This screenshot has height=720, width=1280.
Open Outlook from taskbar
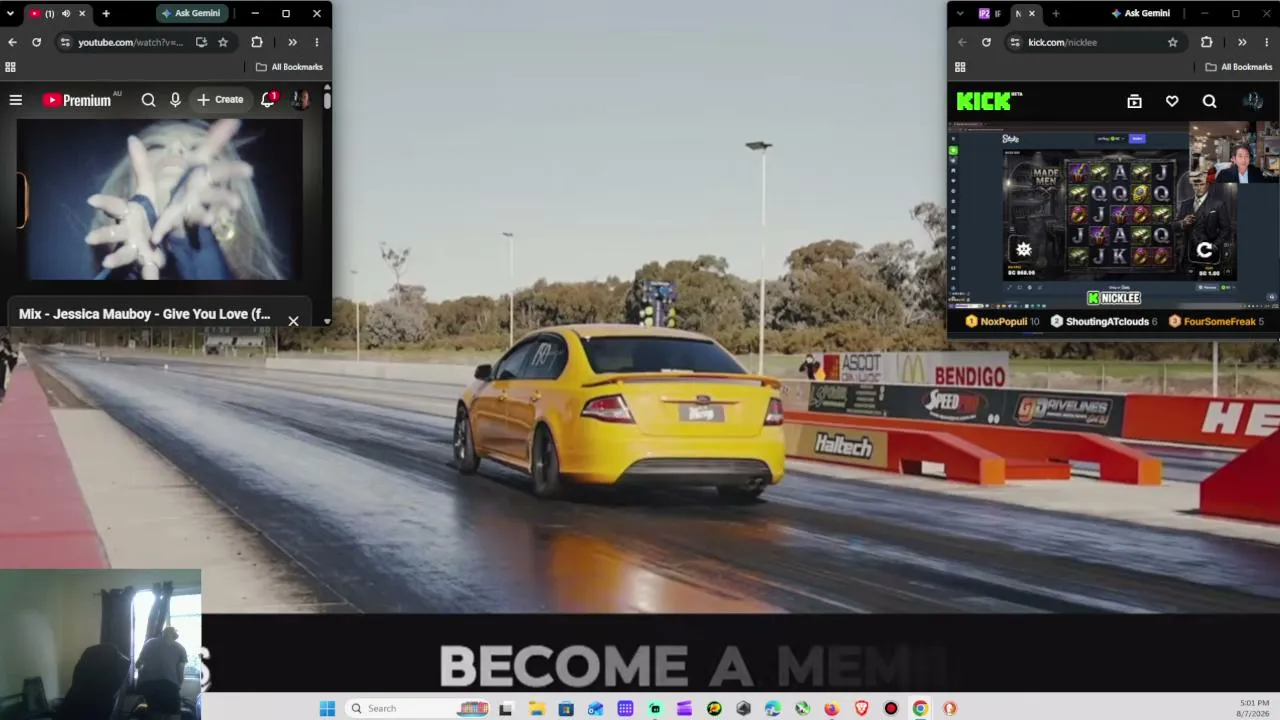pyautogui.click(x=596, y=708)
